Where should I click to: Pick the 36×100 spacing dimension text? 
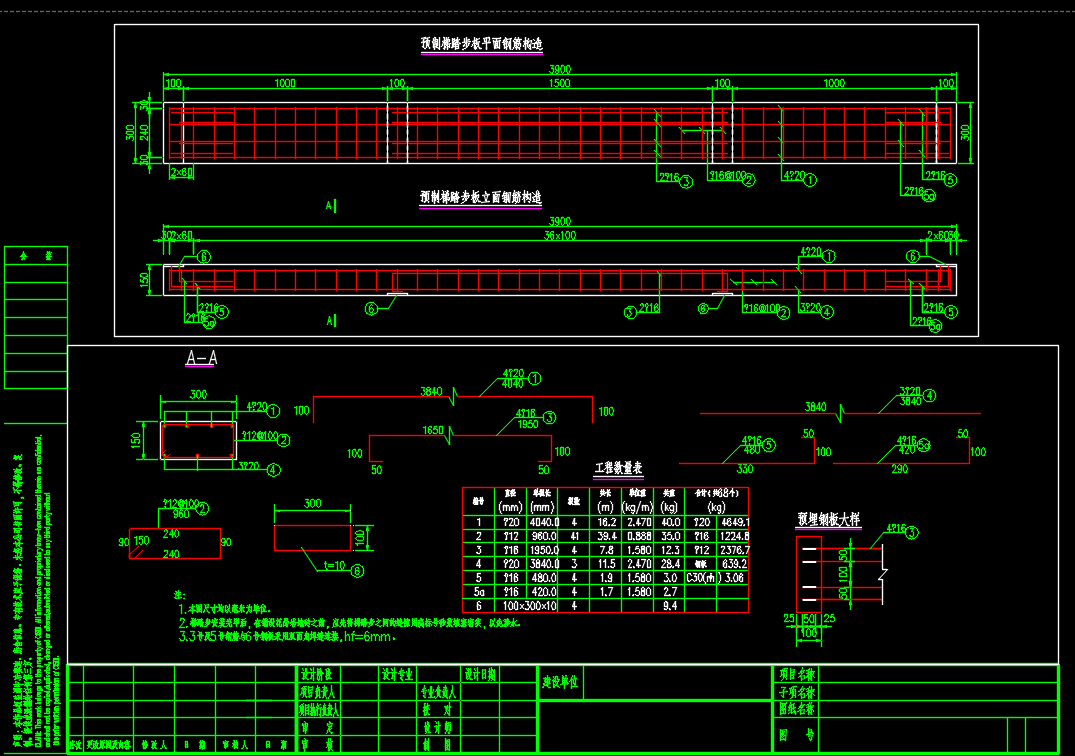click(x=559, y=235)
